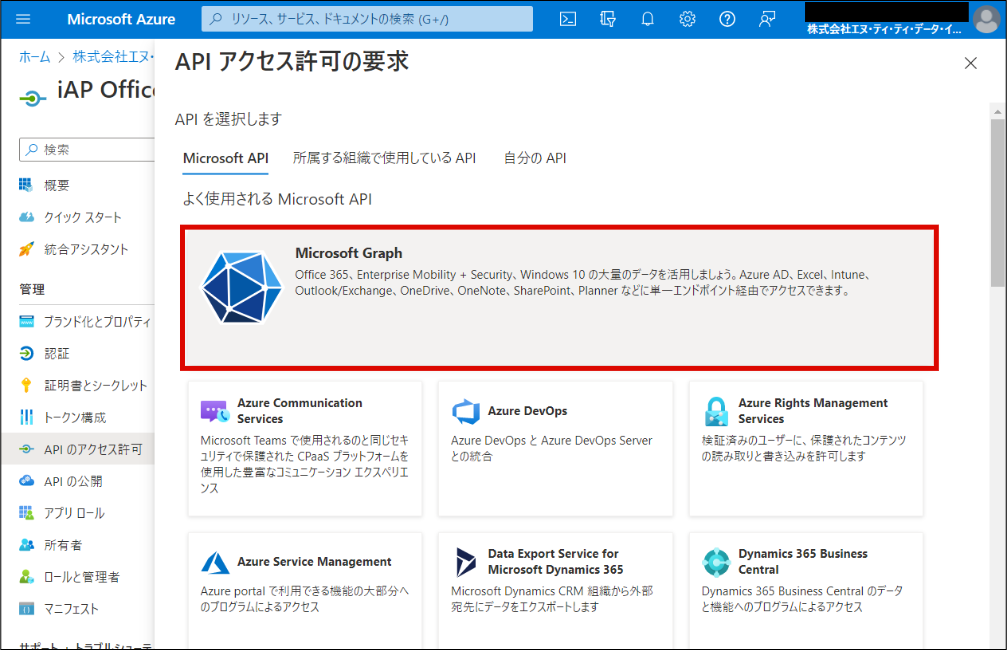The image size is (1007, 650).
Task: Switch to the 自分の API tab
Action: click(x=535, y=158)
